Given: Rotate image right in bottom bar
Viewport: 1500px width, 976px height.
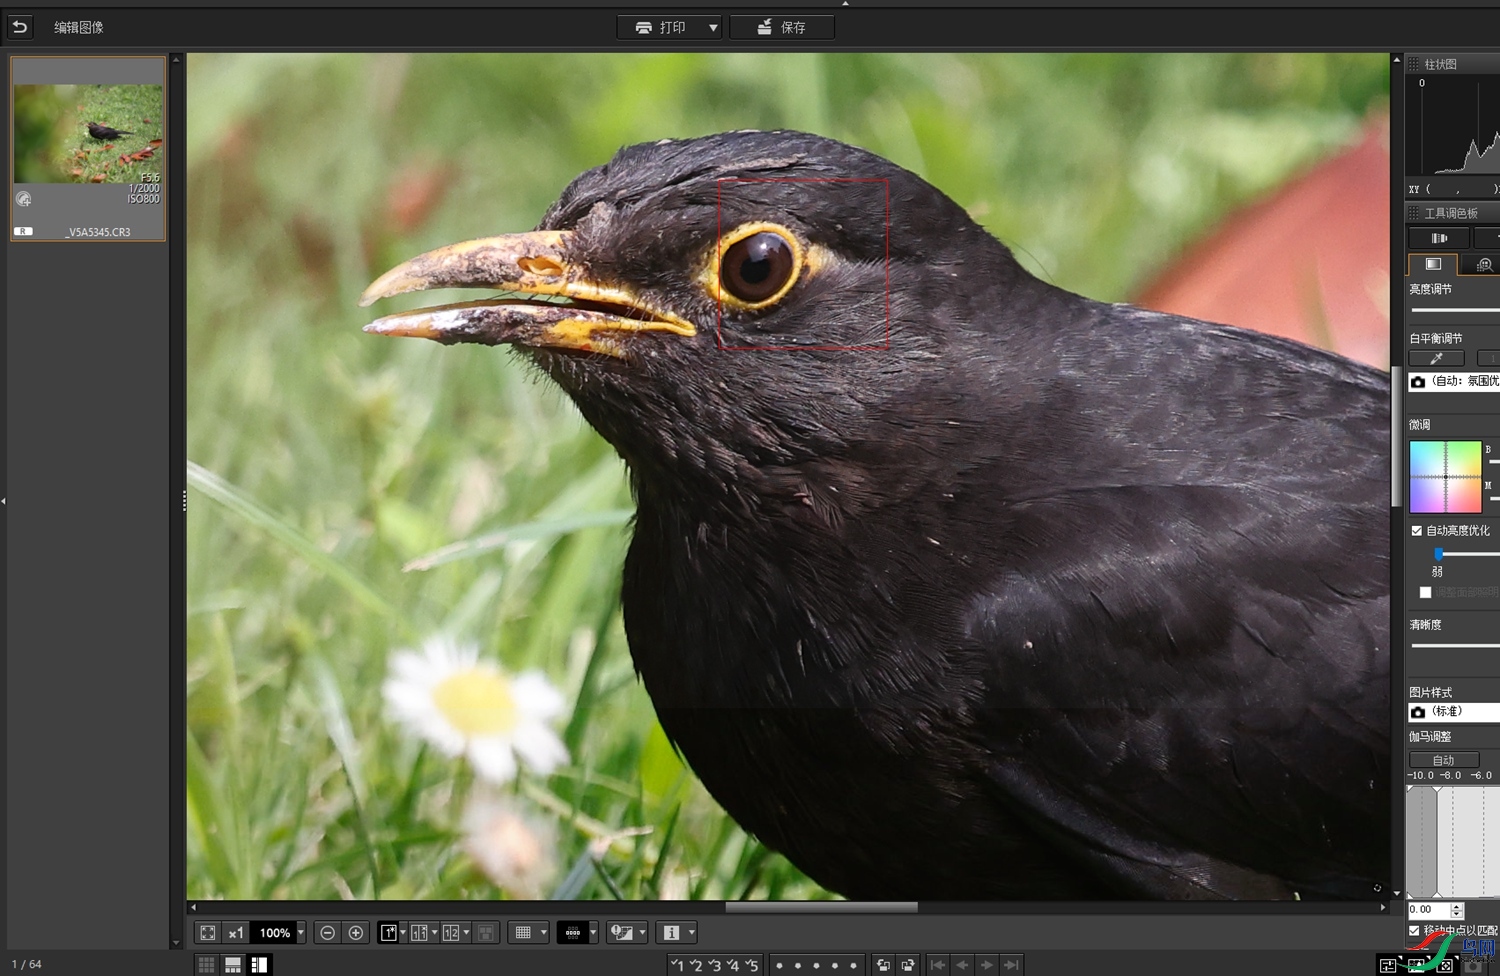Looking at the screenshot, I should coord(908,965).
